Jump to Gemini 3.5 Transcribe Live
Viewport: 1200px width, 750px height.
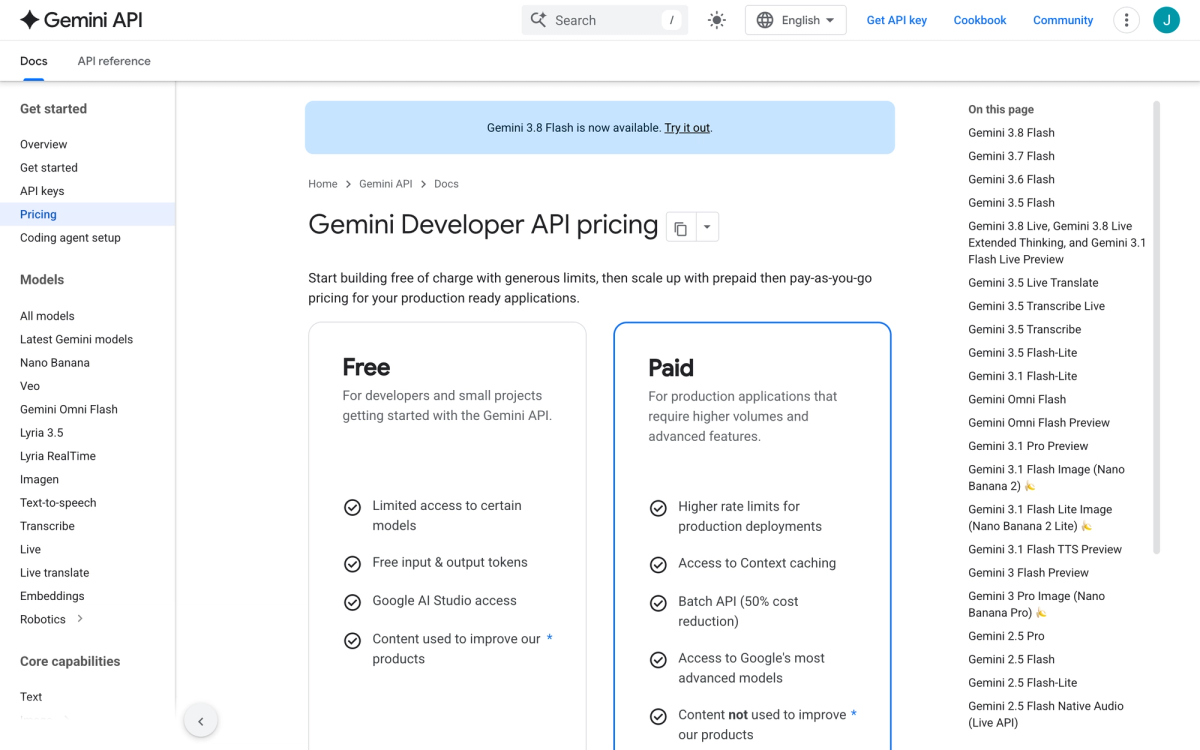[1036, 306]
